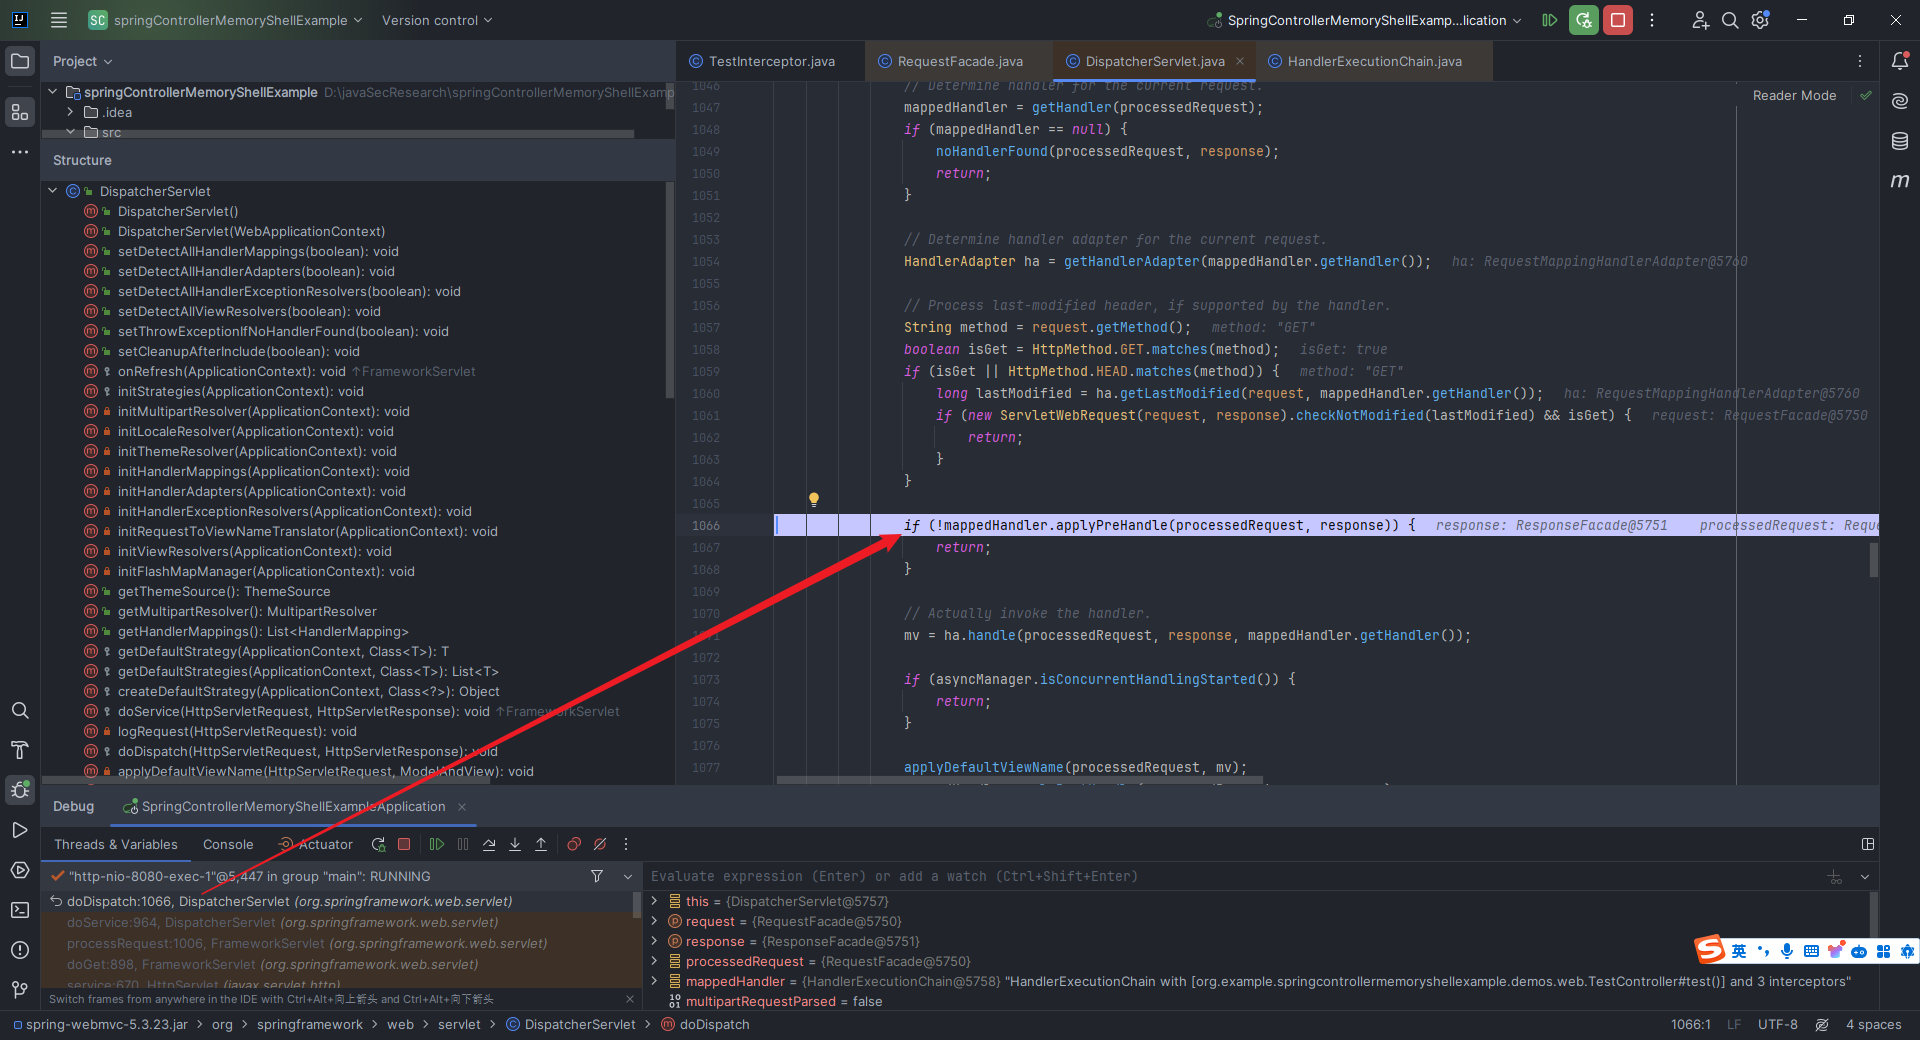Viewport: 1920px width, 1040px height.
Task: Resume program in the debug toolbar
Action: pyautogui.click(x=437, y=844)
